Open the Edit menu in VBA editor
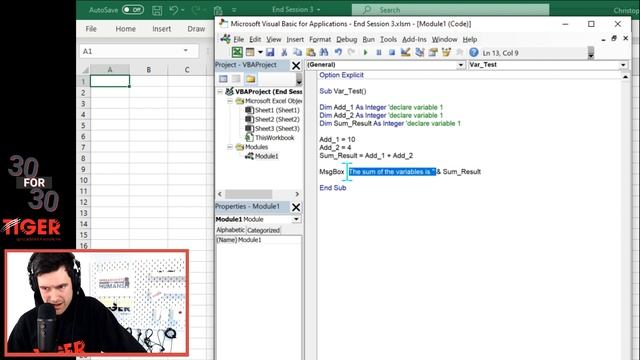The width and height of the screenshot is (640, 360). pos(255,39)
